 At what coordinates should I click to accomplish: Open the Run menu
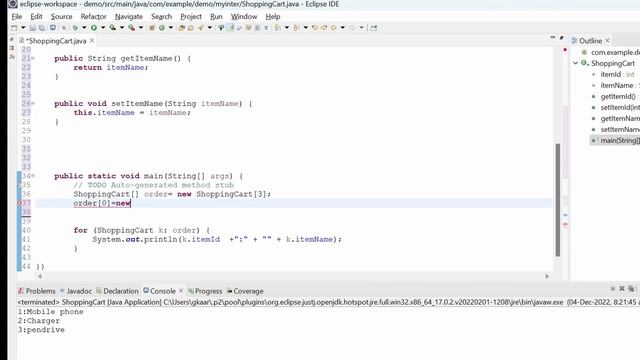[216, 16]
